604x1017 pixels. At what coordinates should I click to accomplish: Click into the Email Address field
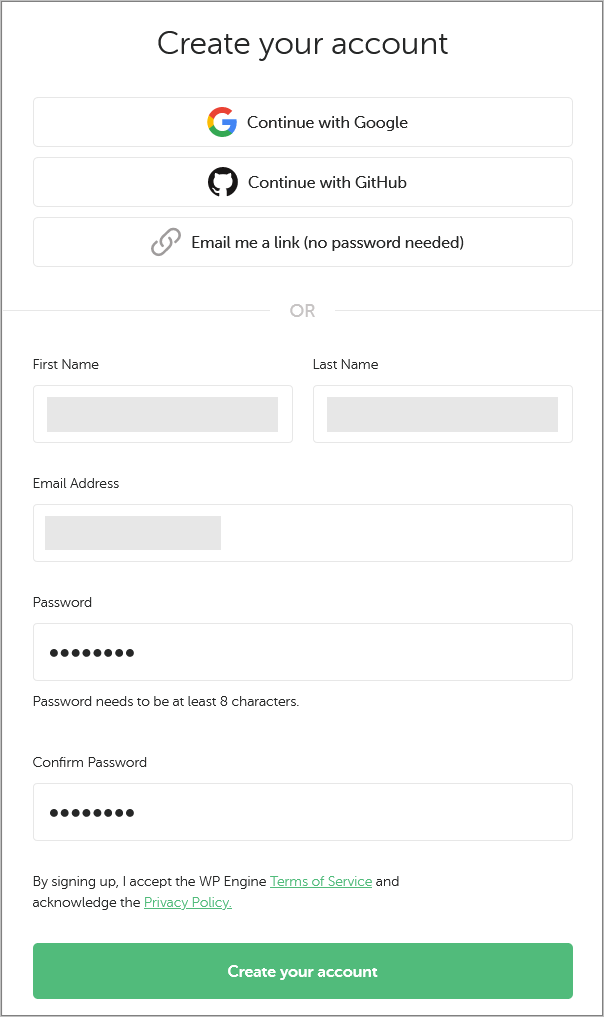click(x=303, y=533)
